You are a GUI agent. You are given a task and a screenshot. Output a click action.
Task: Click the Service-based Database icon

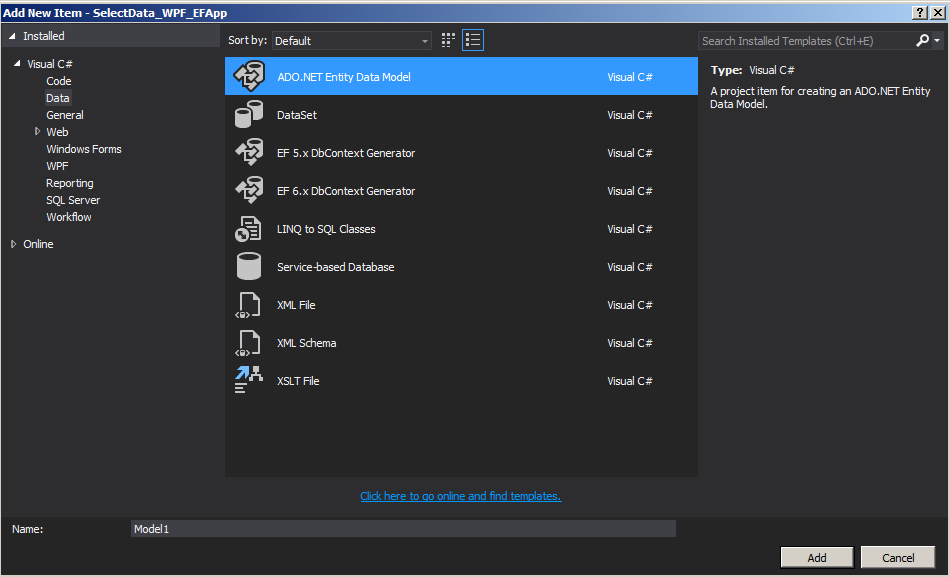247,267
